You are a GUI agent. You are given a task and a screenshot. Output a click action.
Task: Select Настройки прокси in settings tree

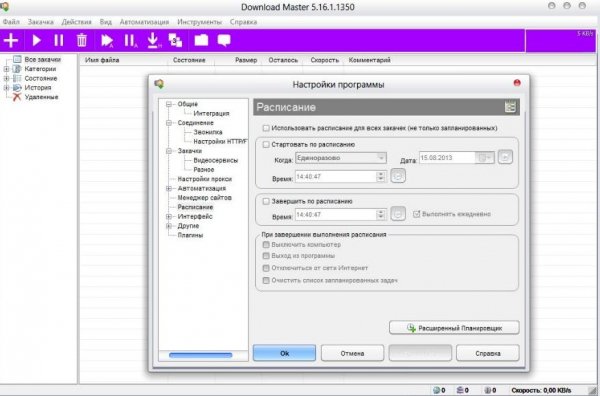[x=204, y=179]
